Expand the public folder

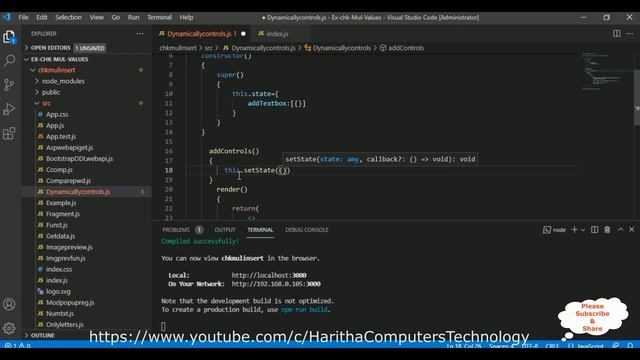[87, 92]
